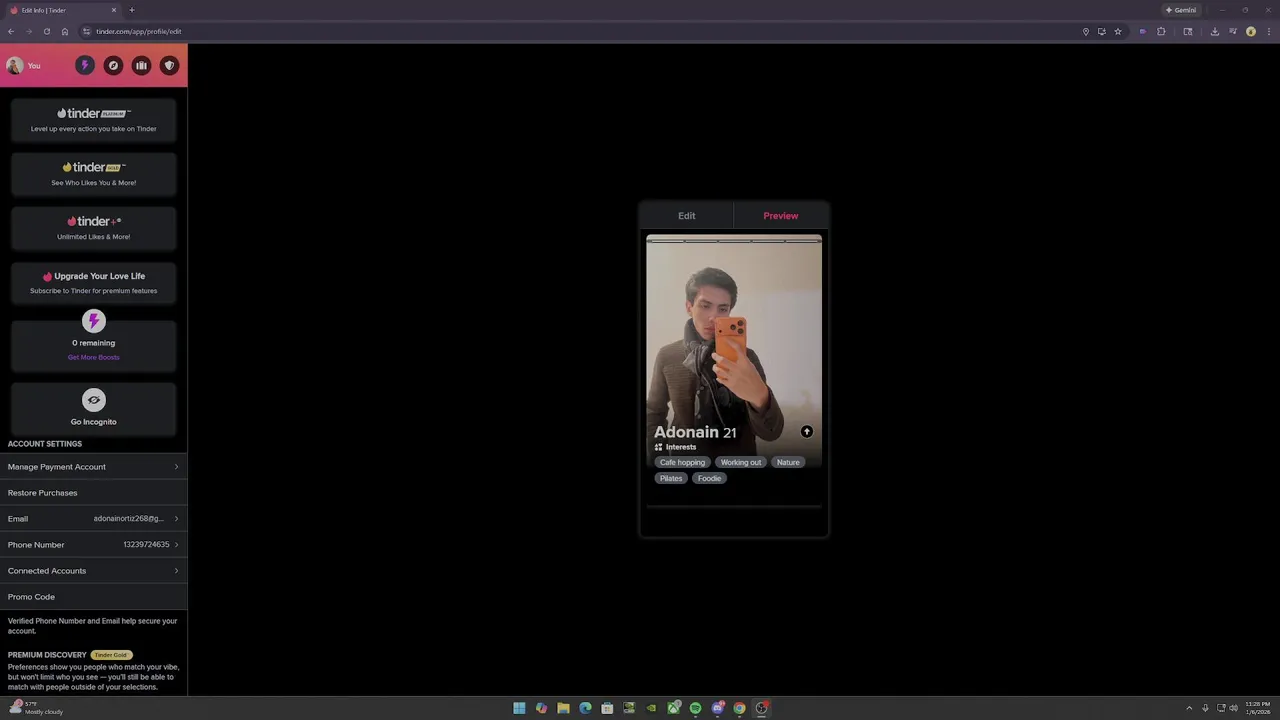
Task: Expand Manage Payment Account
Action: 93,467
